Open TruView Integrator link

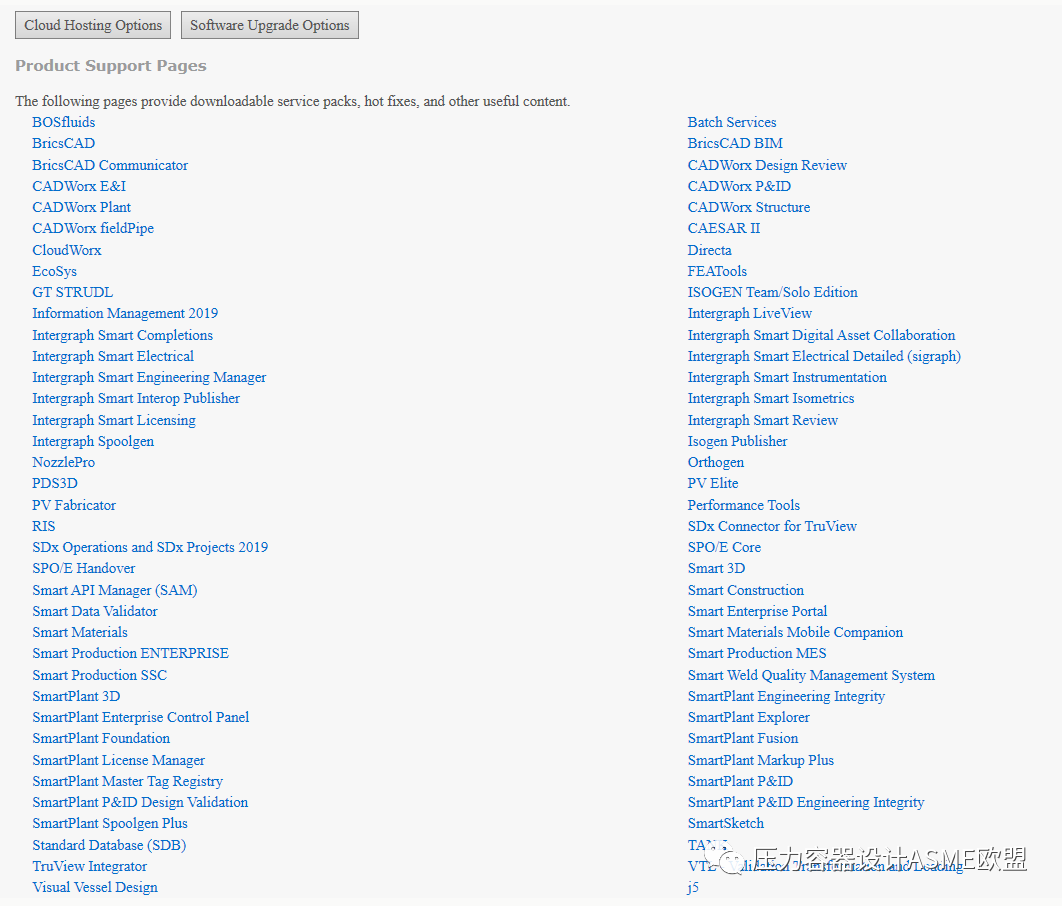point(89,867)
